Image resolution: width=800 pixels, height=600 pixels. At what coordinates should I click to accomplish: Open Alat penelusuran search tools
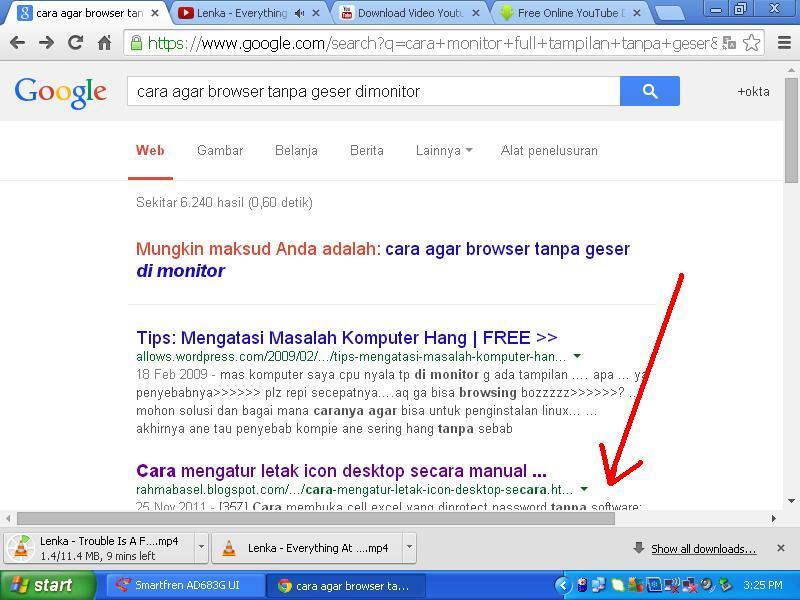pos(549,151)
